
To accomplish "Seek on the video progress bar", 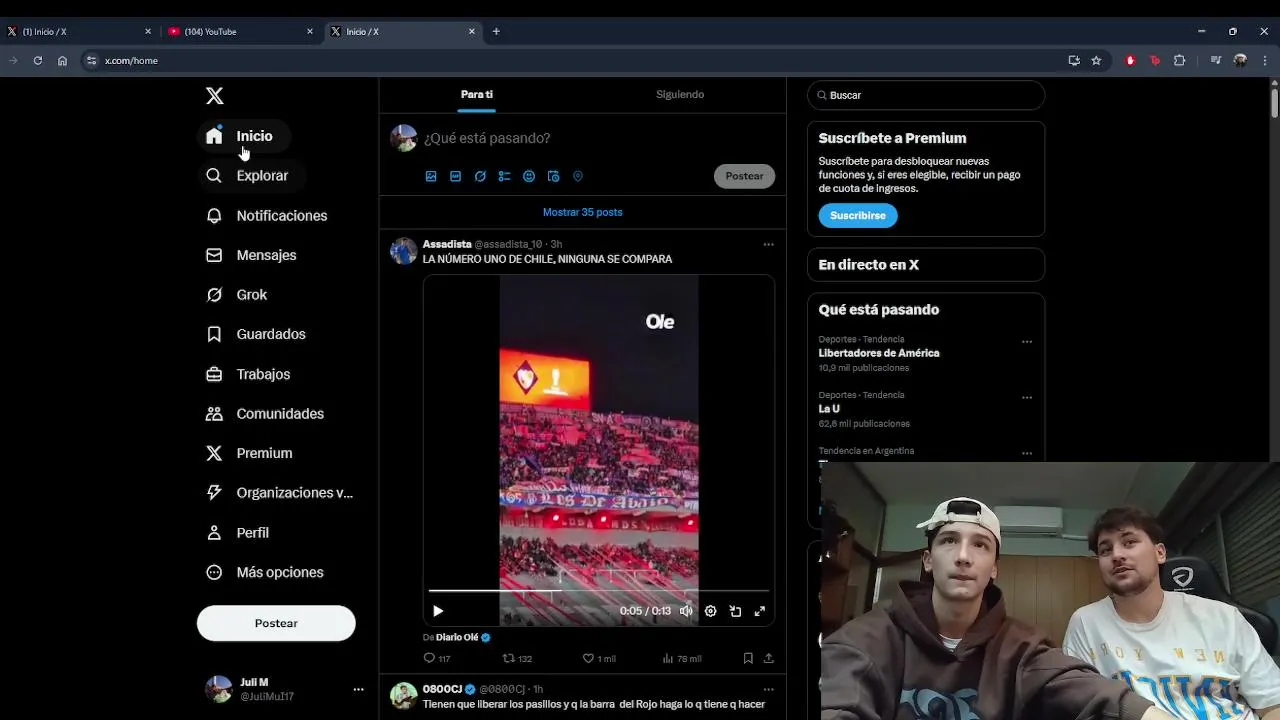I will 599,591.
